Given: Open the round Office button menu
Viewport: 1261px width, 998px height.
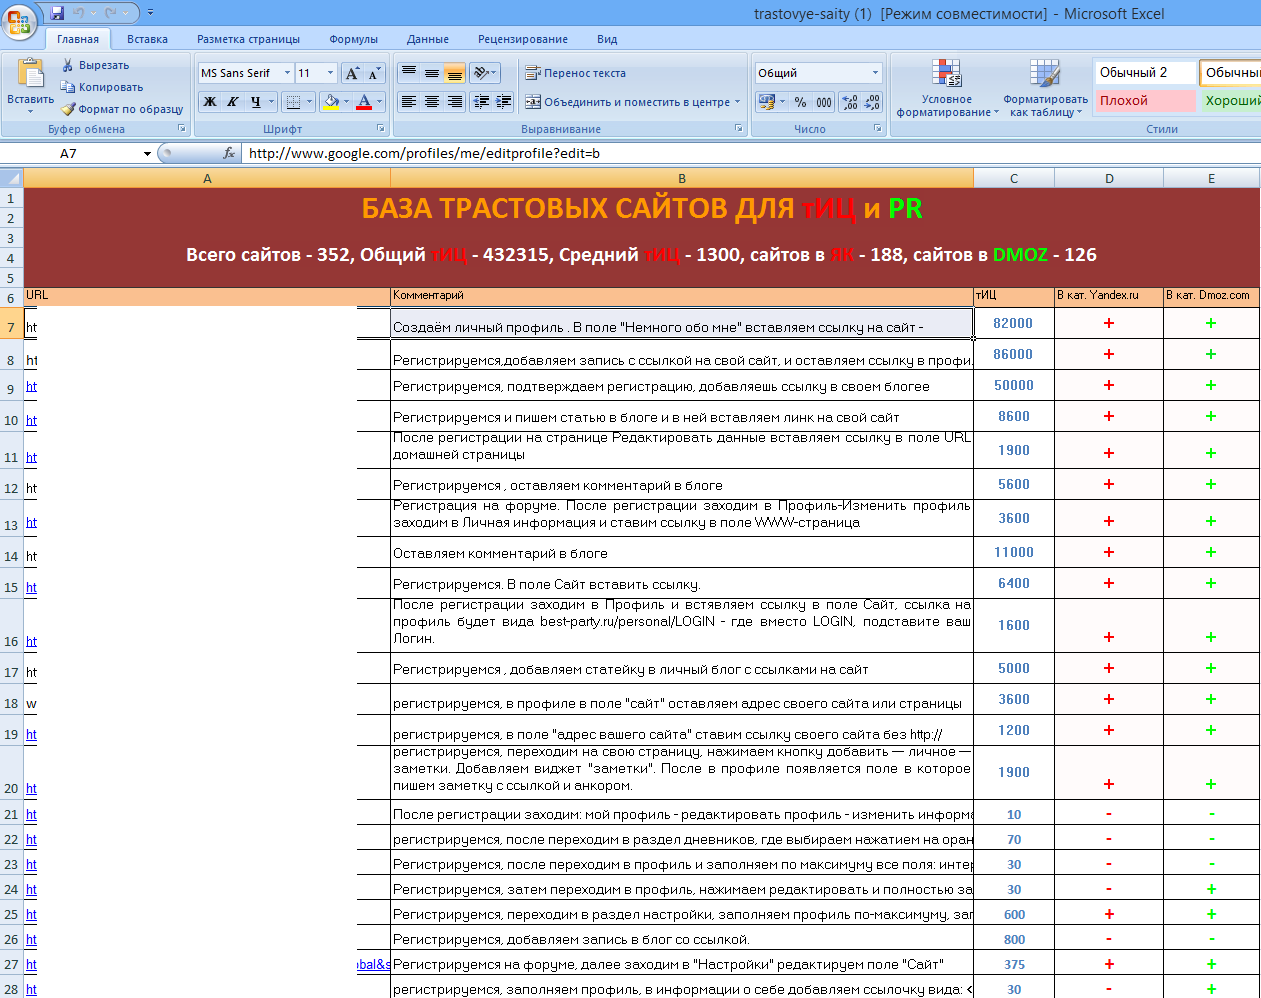Looking at the screenshot, I should coord(18,22).
